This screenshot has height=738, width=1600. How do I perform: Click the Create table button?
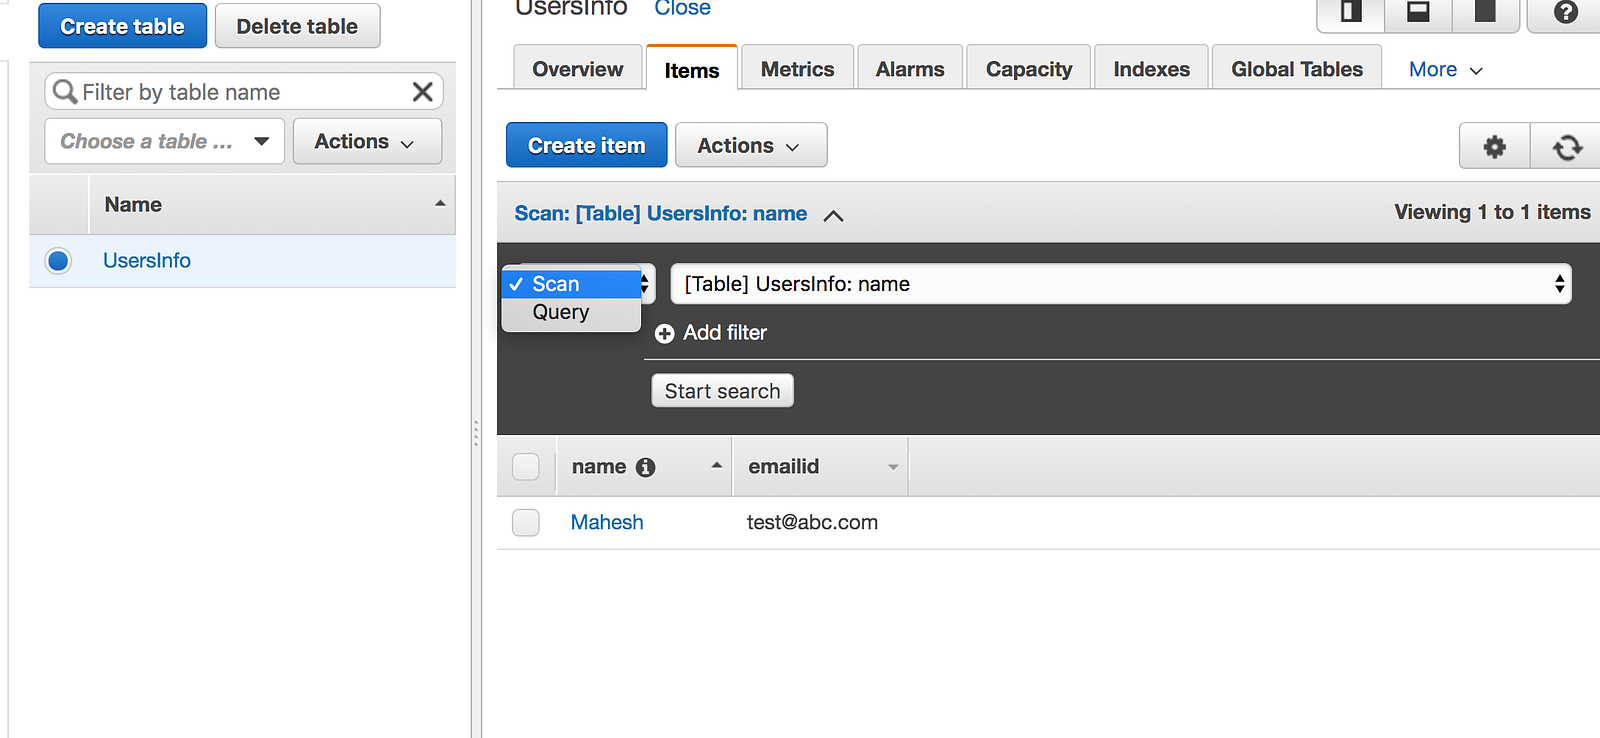(x=122, y=26)
